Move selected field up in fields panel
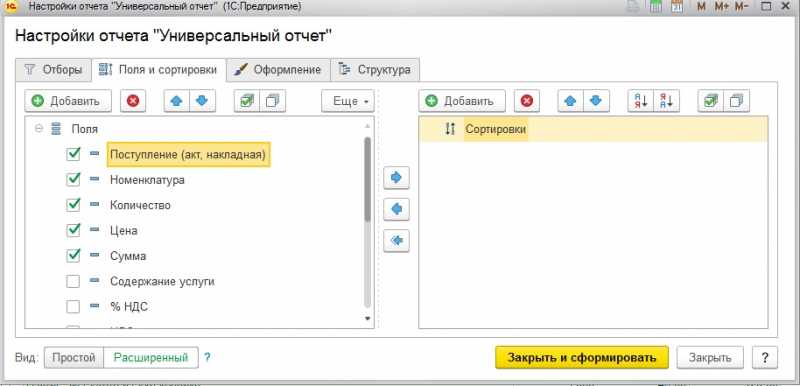800x386 pixels. coord(177,101)
